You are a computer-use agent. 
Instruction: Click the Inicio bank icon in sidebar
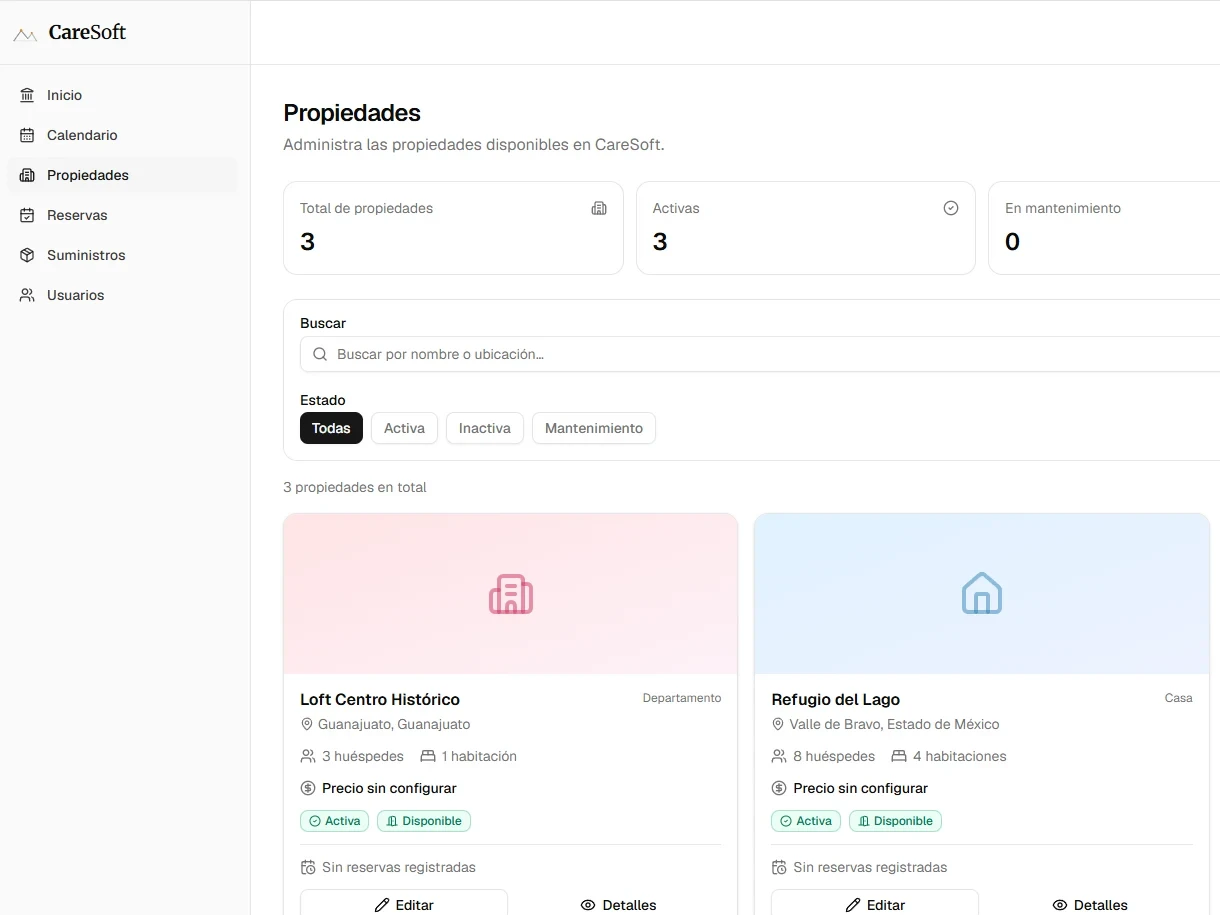pos(27,95)
